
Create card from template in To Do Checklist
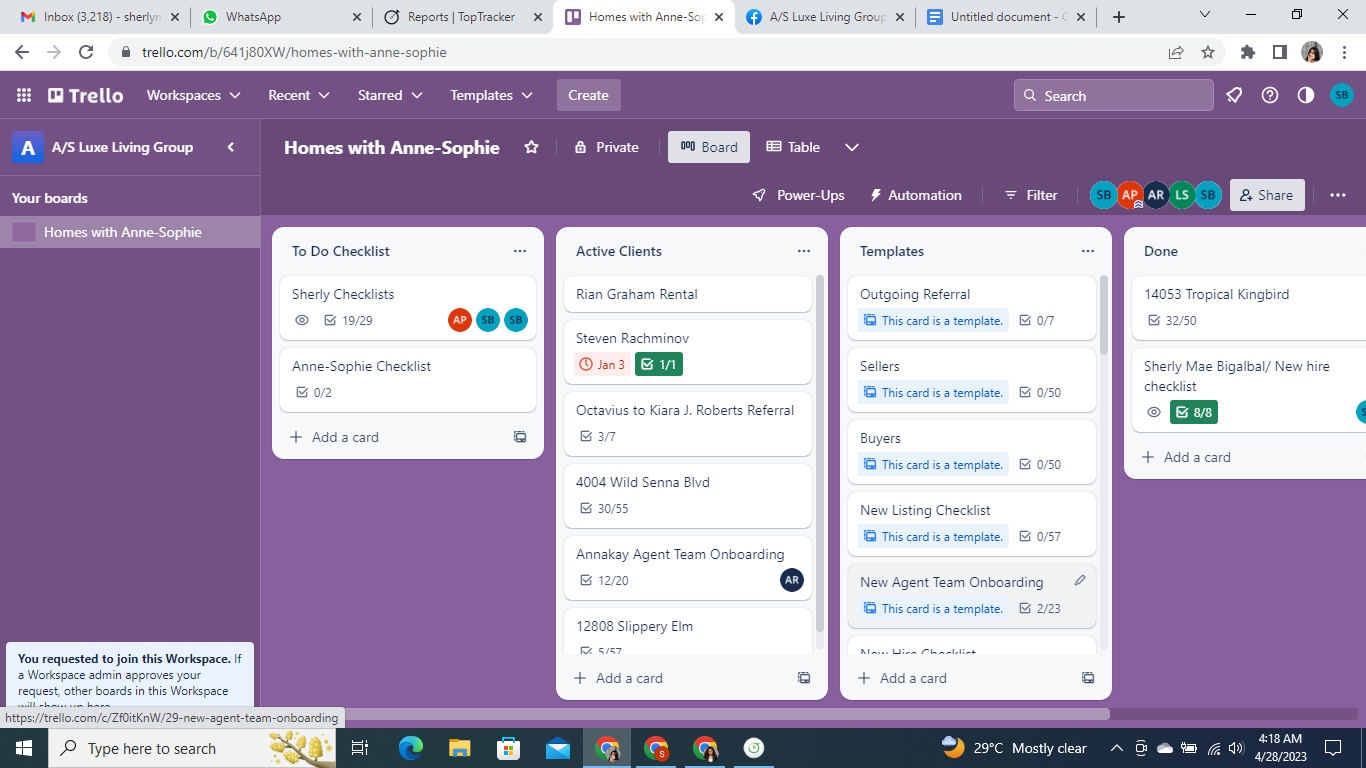point(520,437)
